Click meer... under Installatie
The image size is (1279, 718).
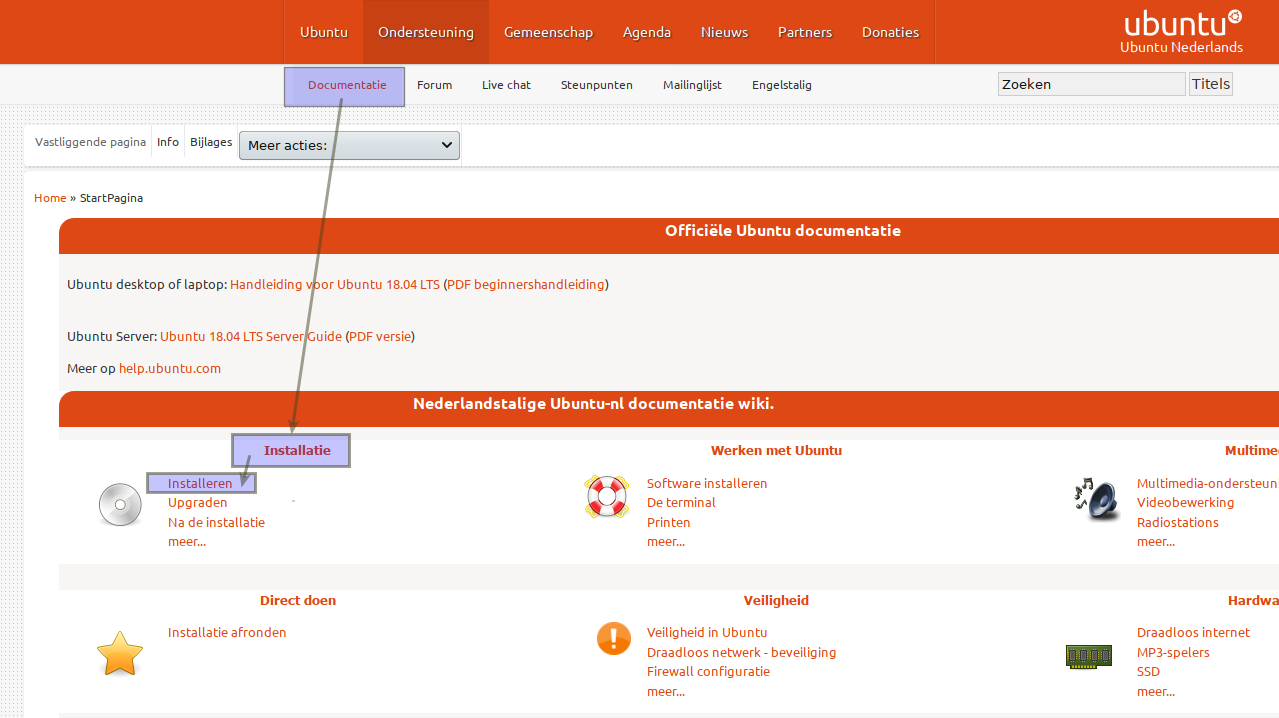pyautogui.click(x=187, y=542)
